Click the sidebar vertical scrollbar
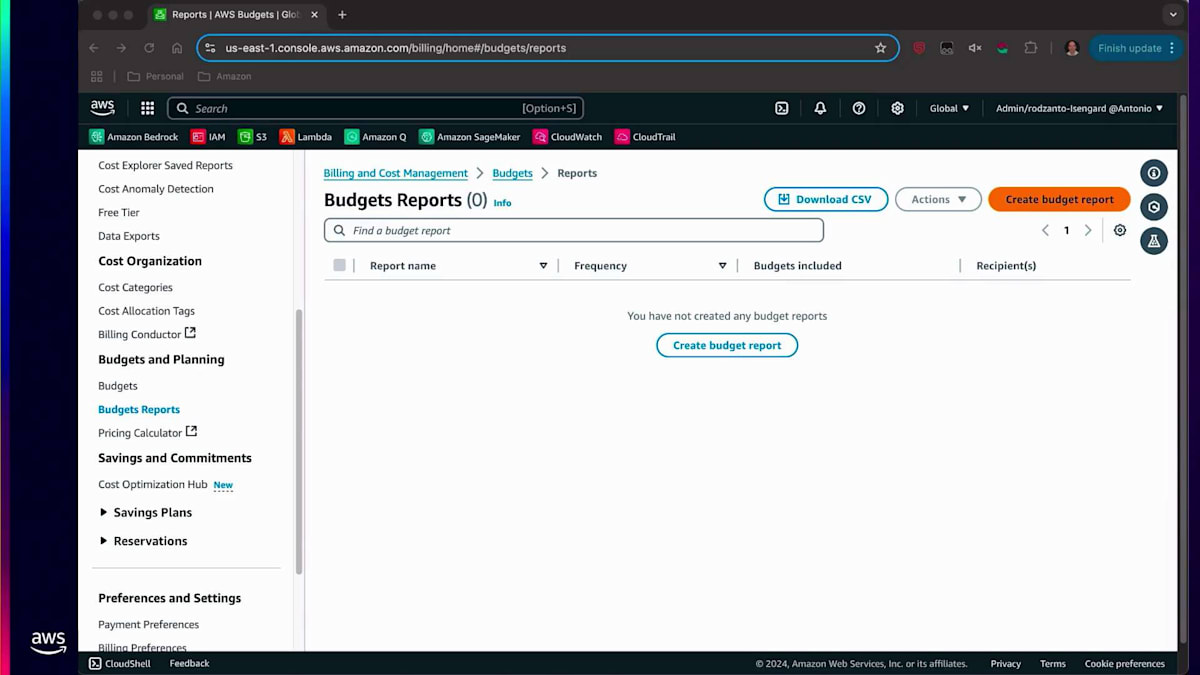The image size is (1200, 675). coord(298,440)
